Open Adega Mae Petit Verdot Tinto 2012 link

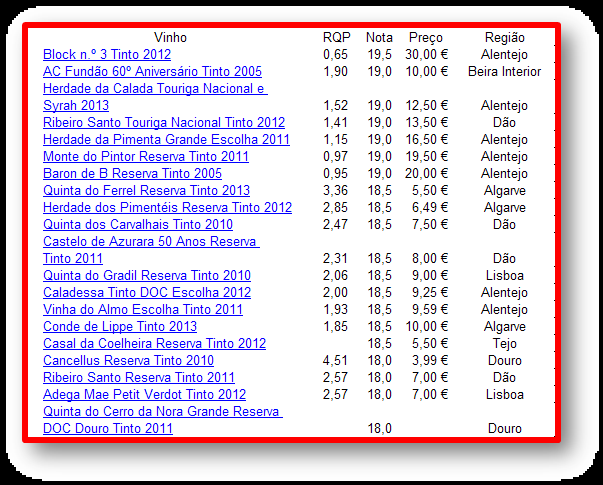point(144,395)
